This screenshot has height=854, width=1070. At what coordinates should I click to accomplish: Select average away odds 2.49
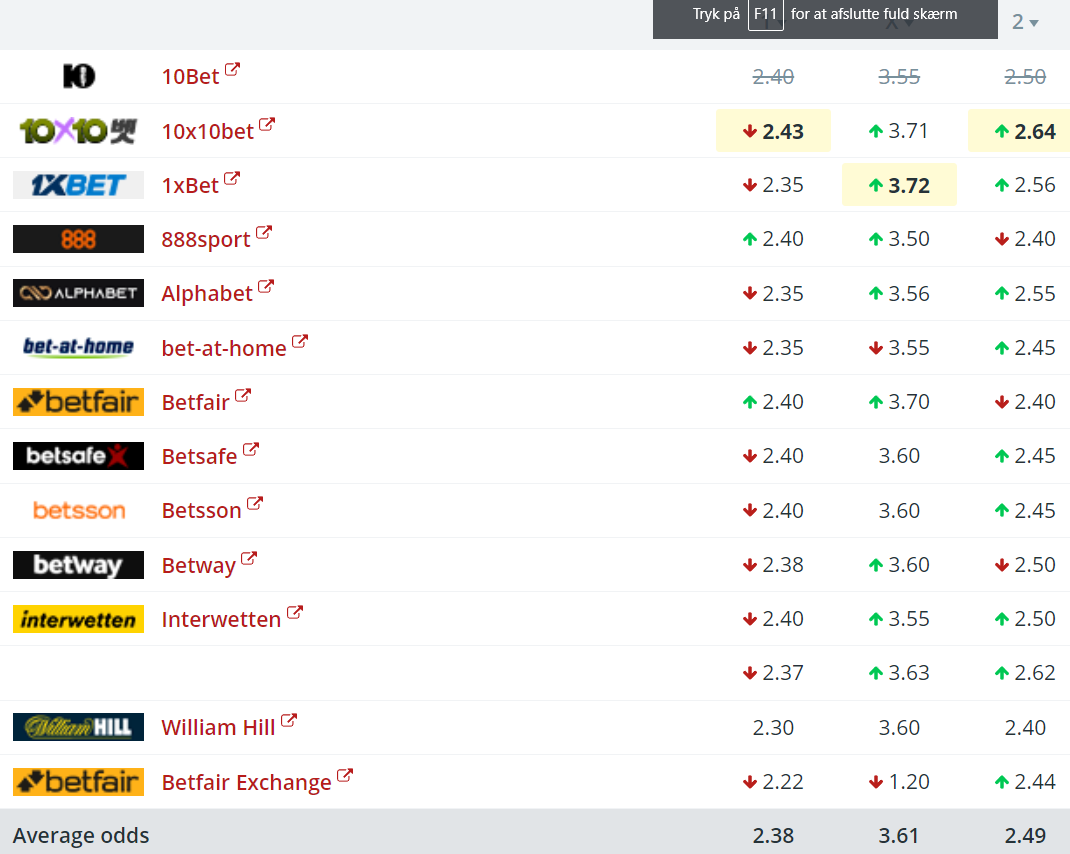click(x=1025, y=836)
